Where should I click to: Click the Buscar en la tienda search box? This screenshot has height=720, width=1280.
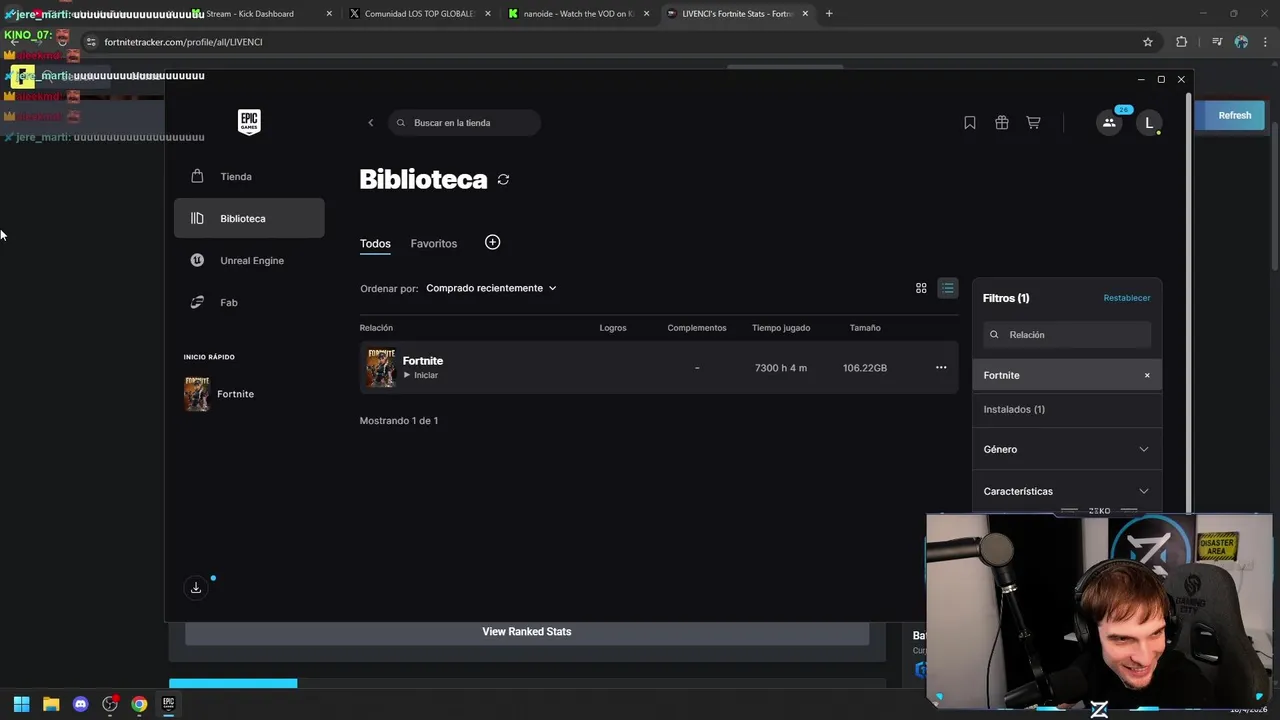click(465, 123)
